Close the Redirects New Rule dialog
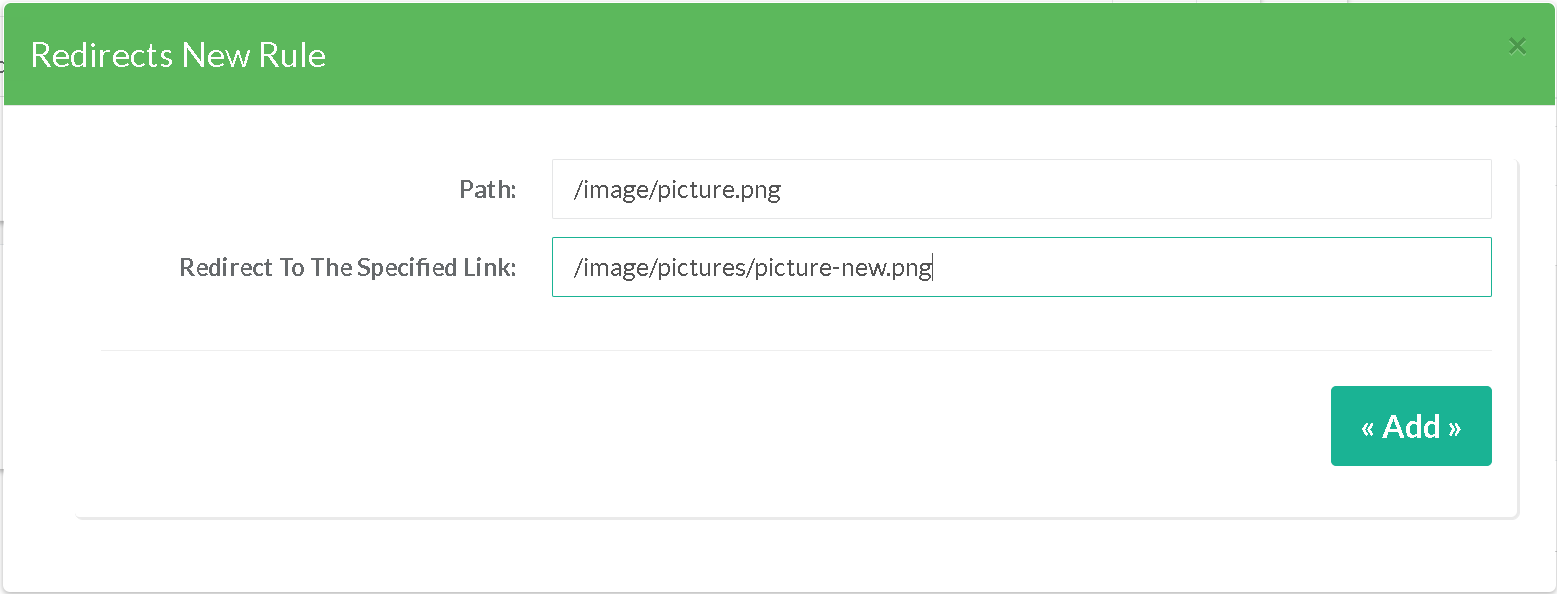Viewport: 1557px width, 594px height. click(1517, 46)
